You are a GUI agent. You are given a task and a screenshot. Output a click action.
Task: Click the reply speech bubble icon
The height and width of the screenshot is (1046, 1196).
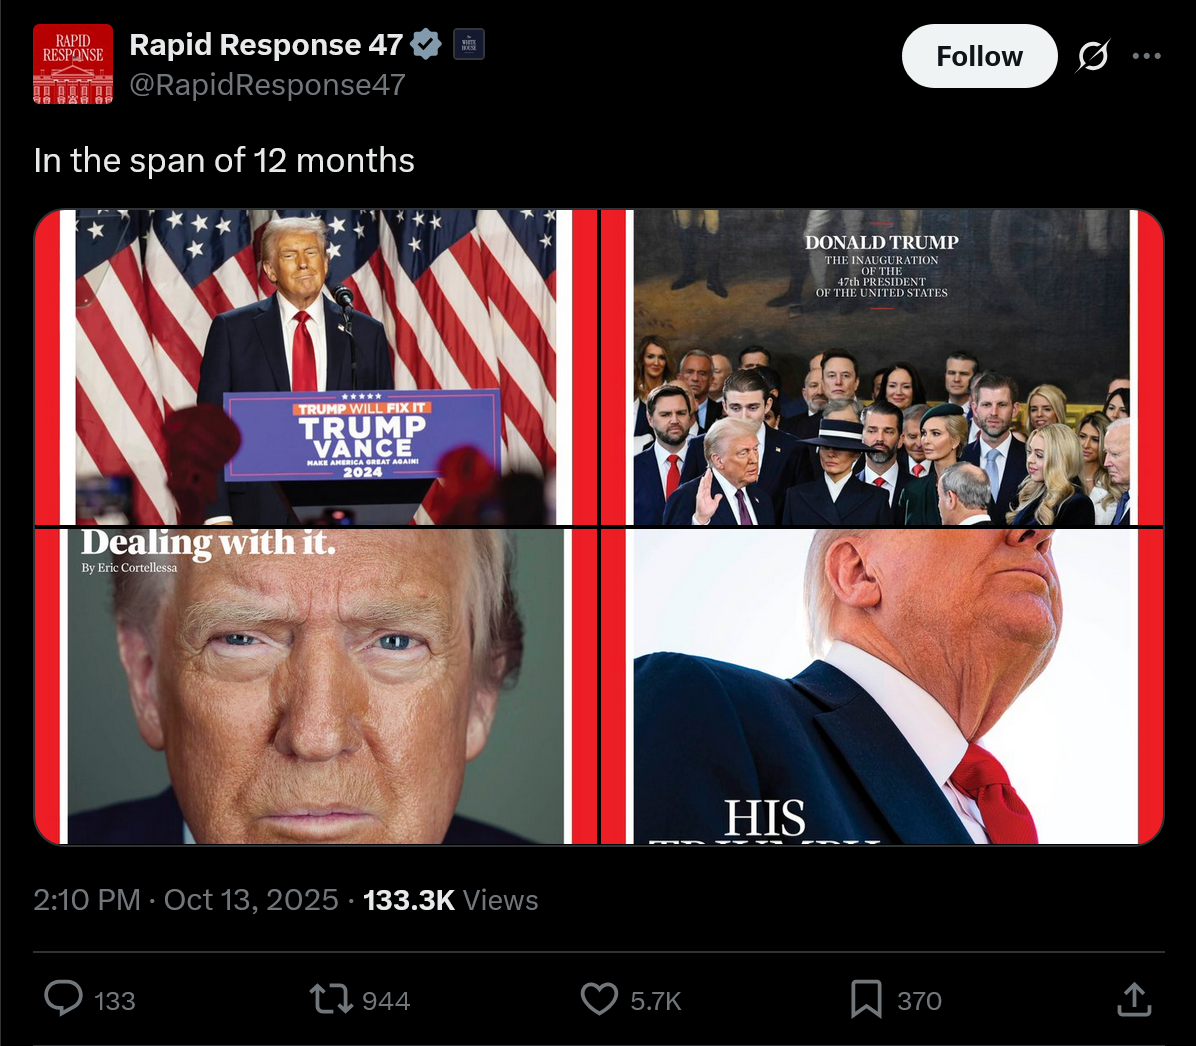point(63,999)
